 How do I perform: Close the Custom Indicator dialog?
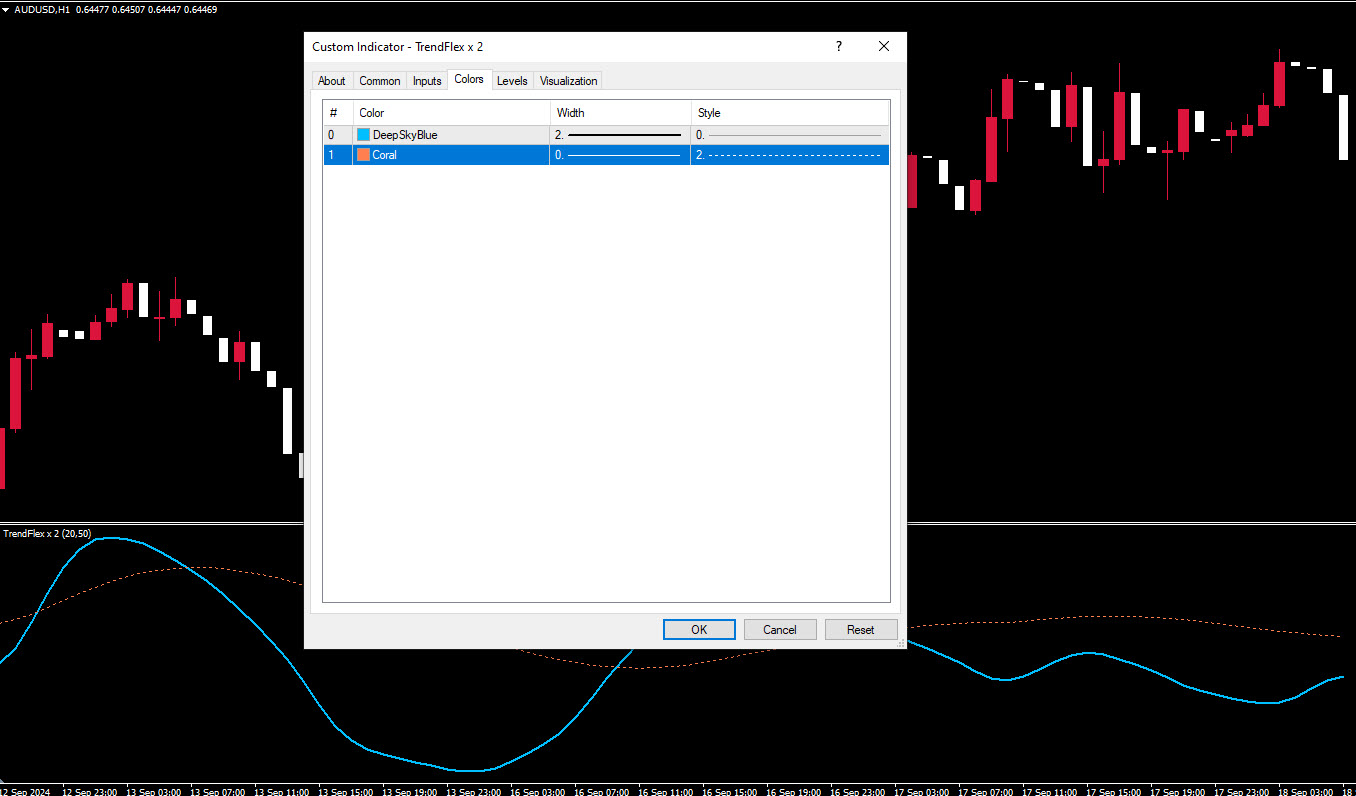[x=884, y=46]
